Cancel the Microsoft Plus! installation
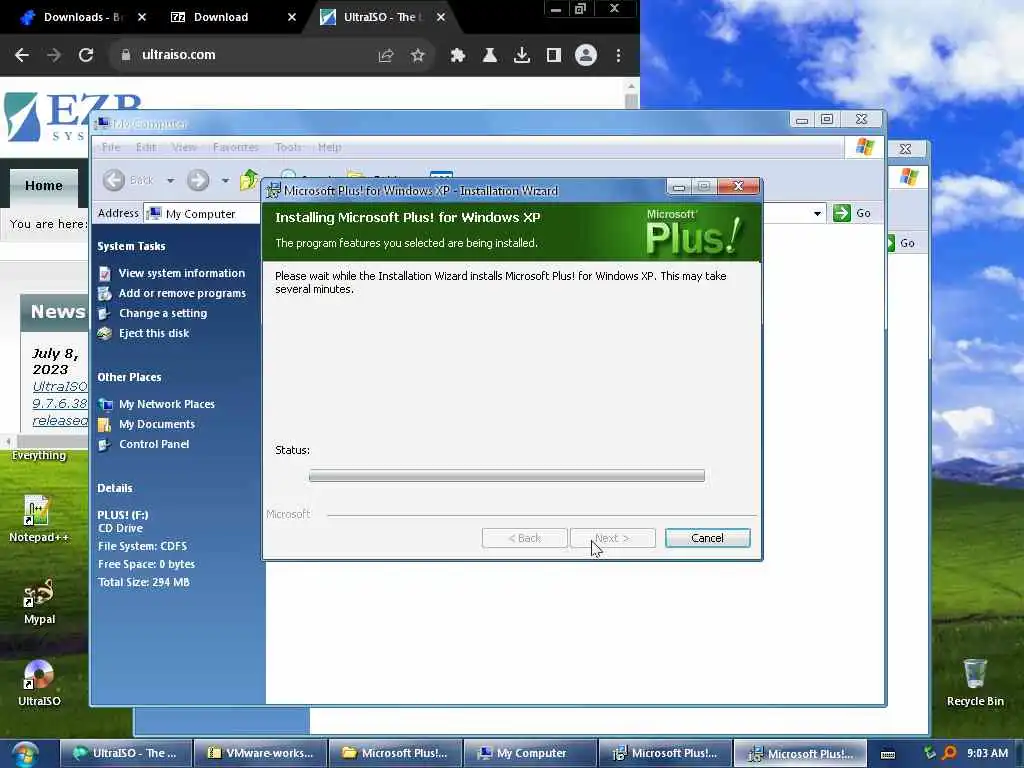This screenshot has width=1024, height=768. pos(707,538)
